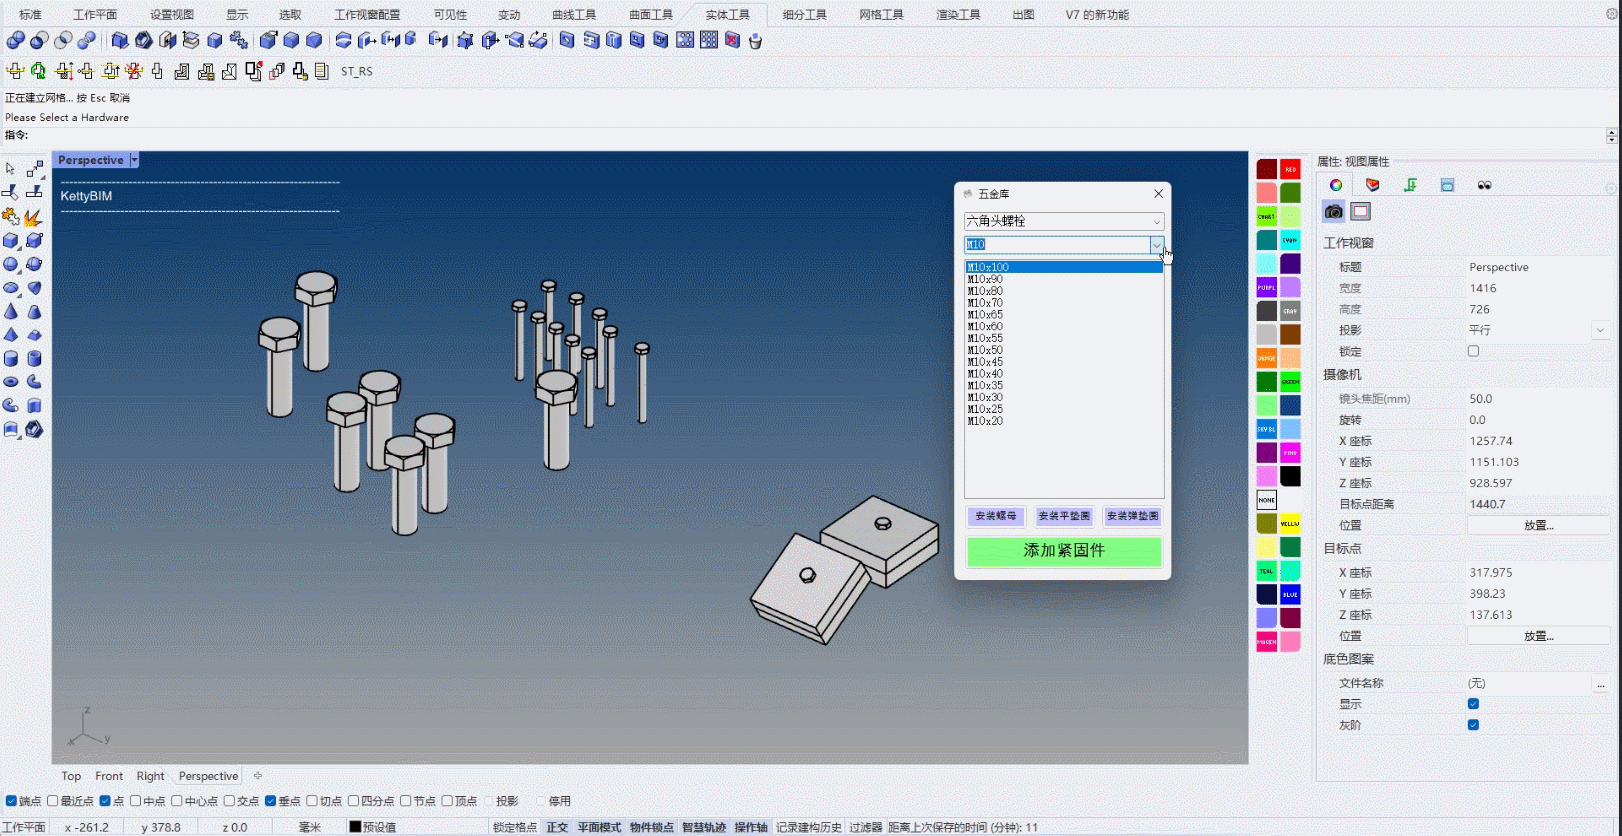The width and height of the screenshot is (1622, 836).
Task: Open the camera view properties icon
Action: 1334,211
